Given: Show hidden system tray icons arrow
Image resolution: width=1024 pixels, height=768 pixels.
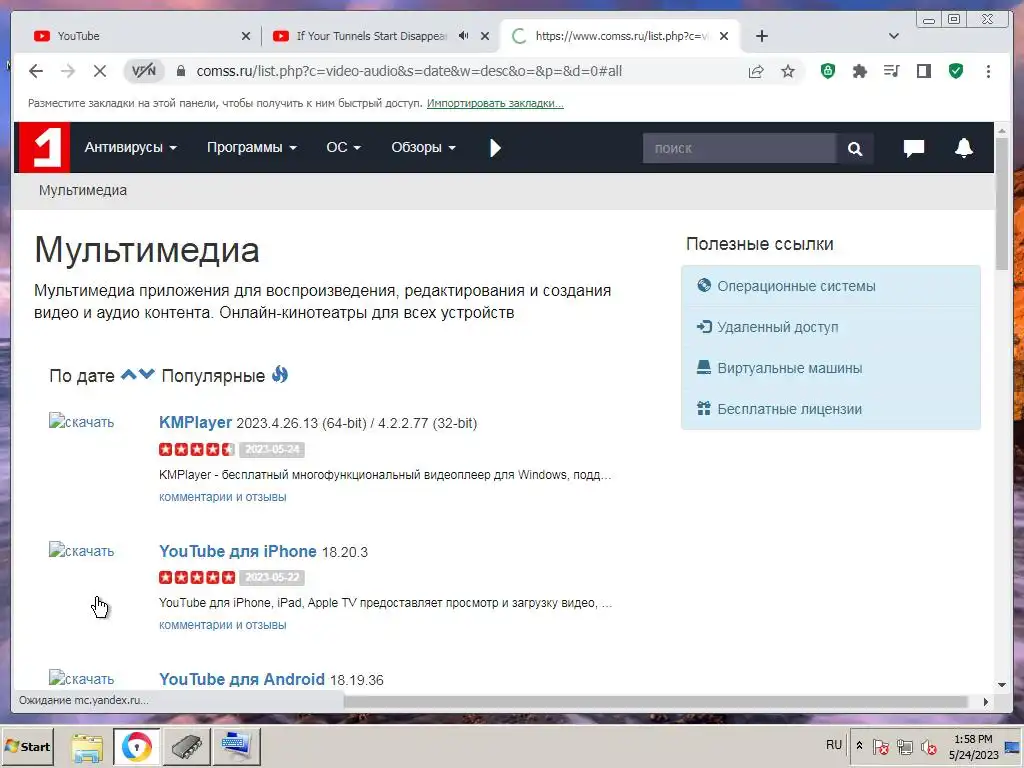Looking at the screenshot, I should point(859,745).
